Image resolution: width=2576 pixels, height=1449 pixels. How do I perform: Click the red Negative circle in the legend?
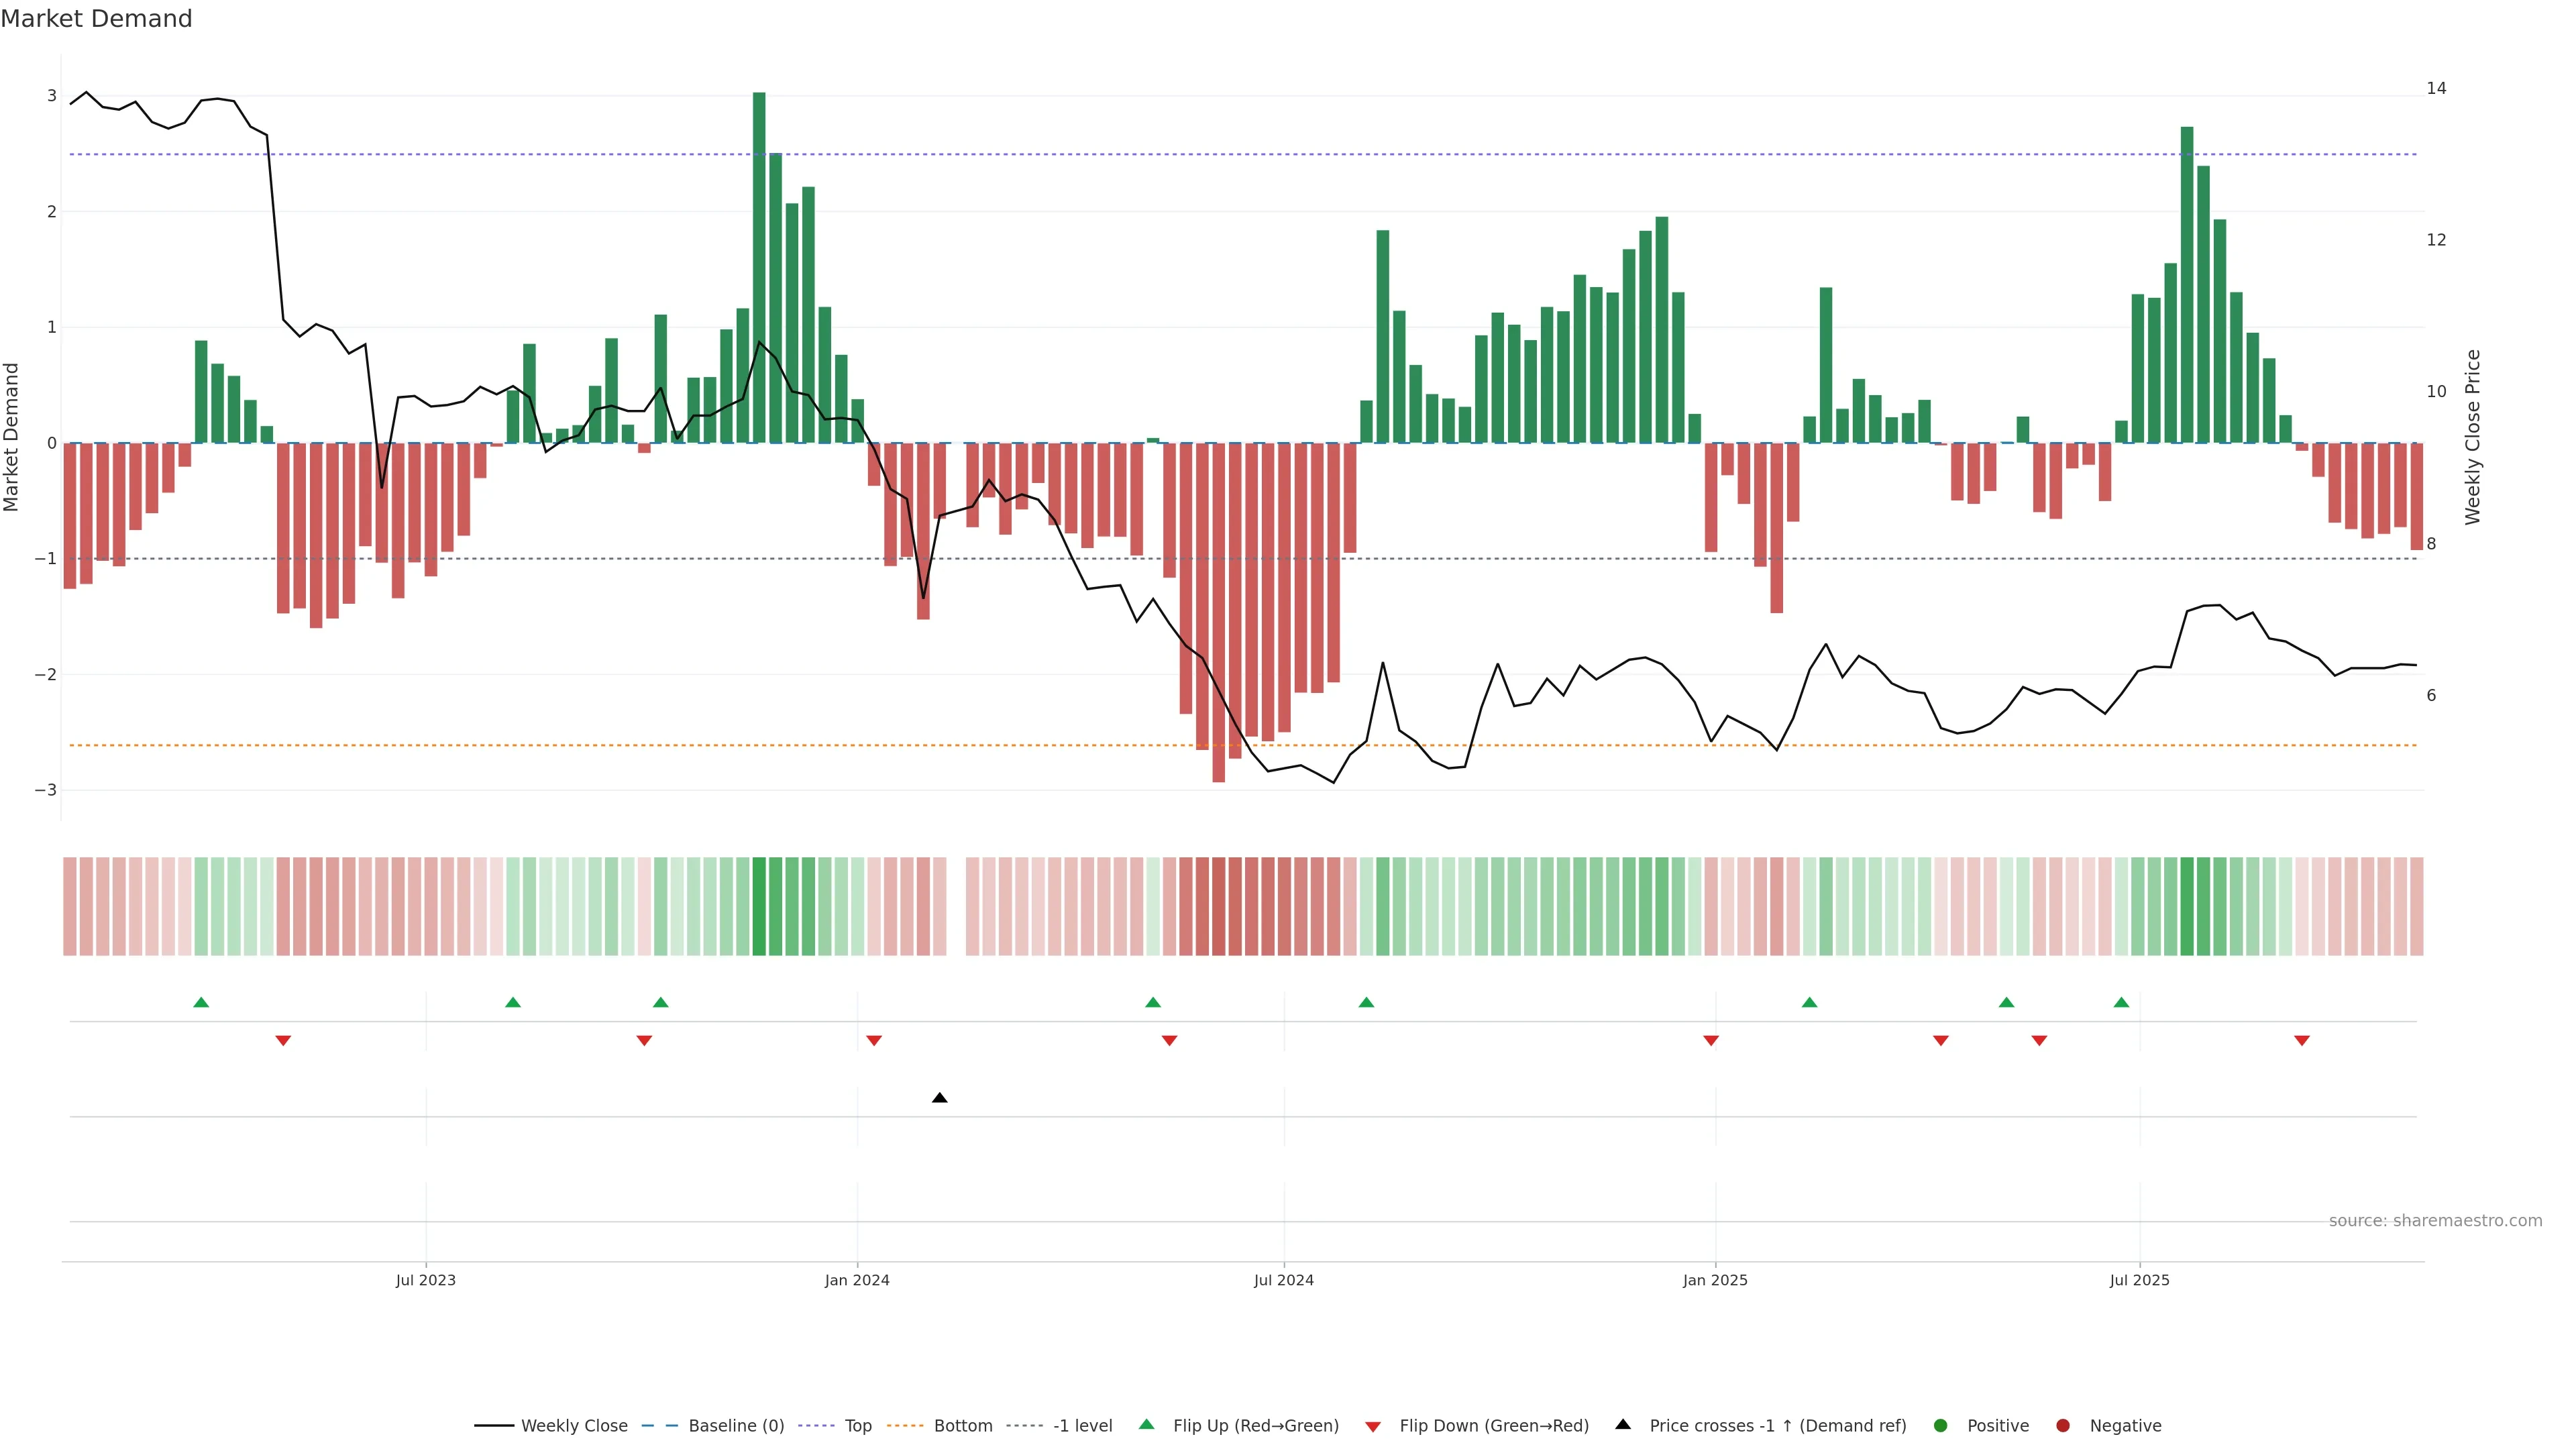[x=2063, y=1425]
